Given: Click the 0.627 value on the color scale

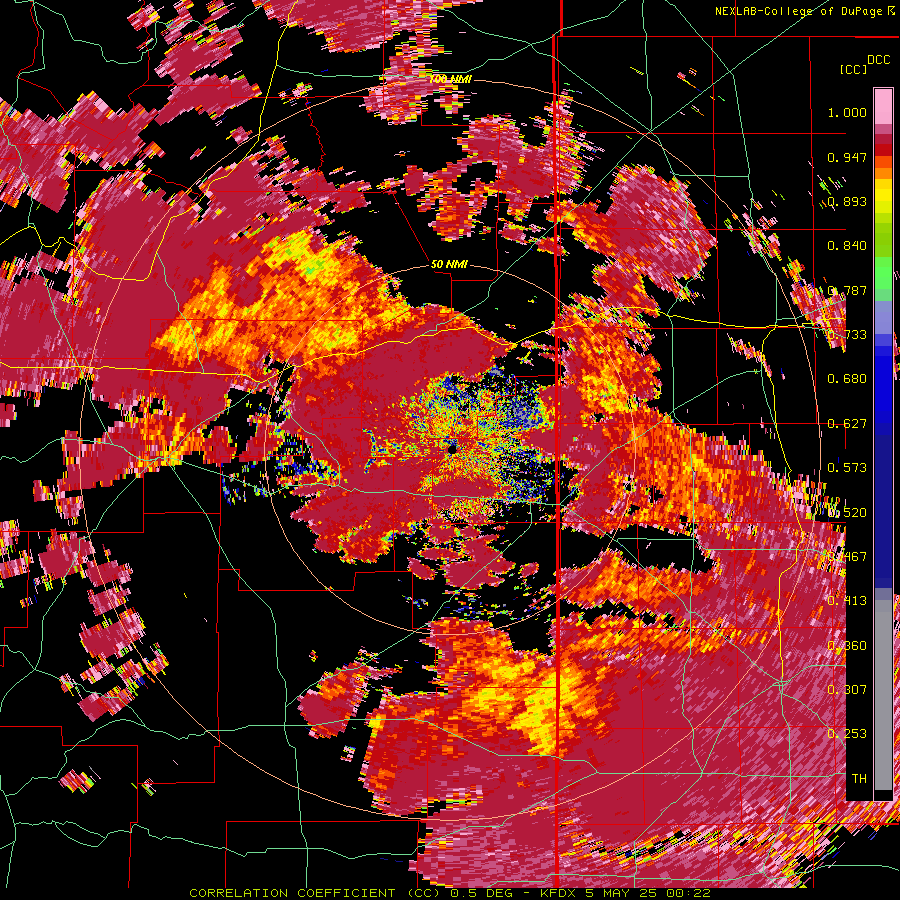Looking at the screenshot, I should pyautogui.click(x=847, y=424).
